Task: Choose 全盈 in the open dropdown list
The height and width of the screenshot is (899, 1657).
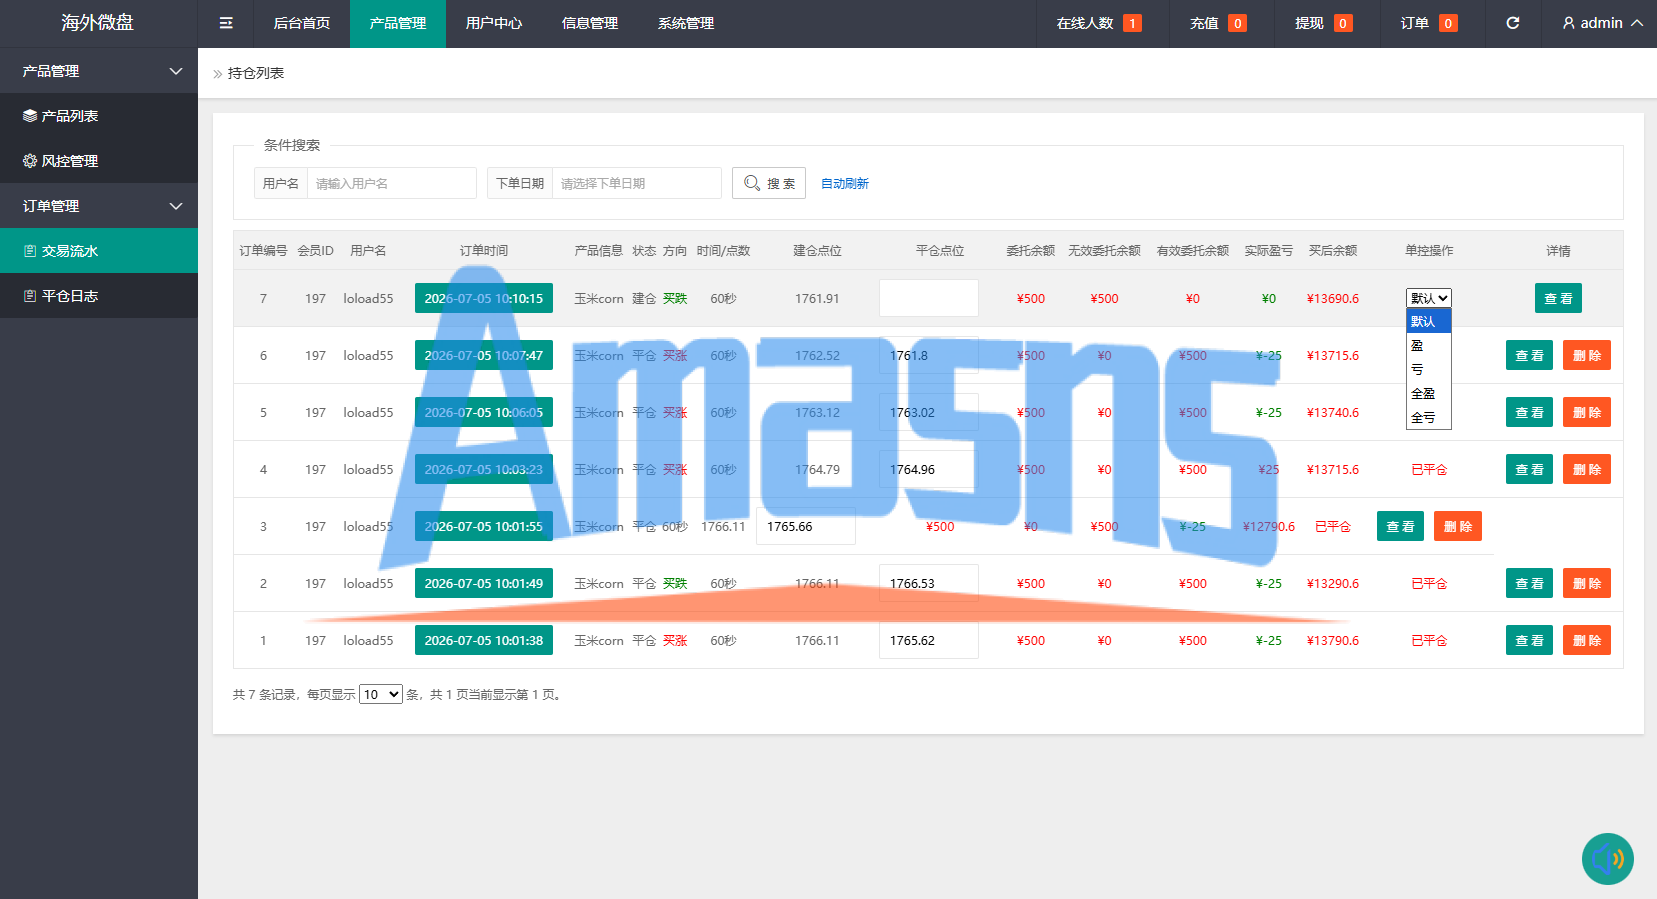Action: point(1429,393)
